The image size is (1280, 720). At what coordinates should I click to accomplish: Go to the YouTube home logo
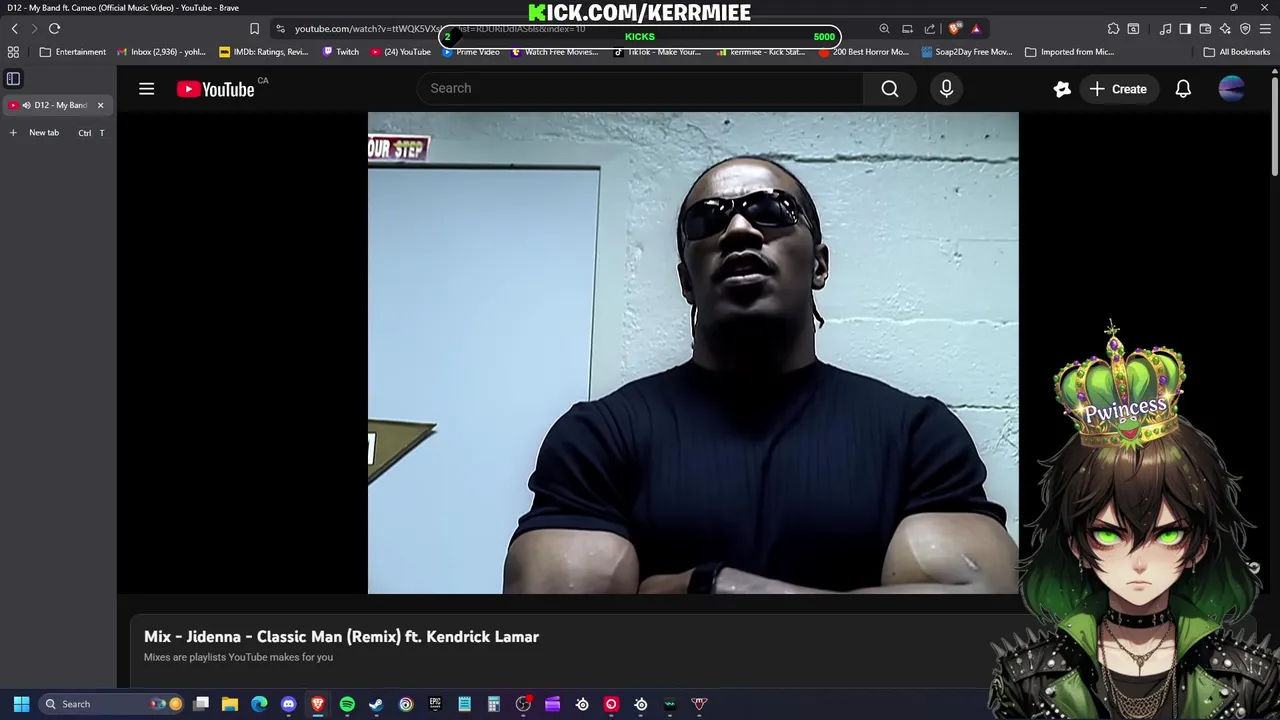click(216, 89)
